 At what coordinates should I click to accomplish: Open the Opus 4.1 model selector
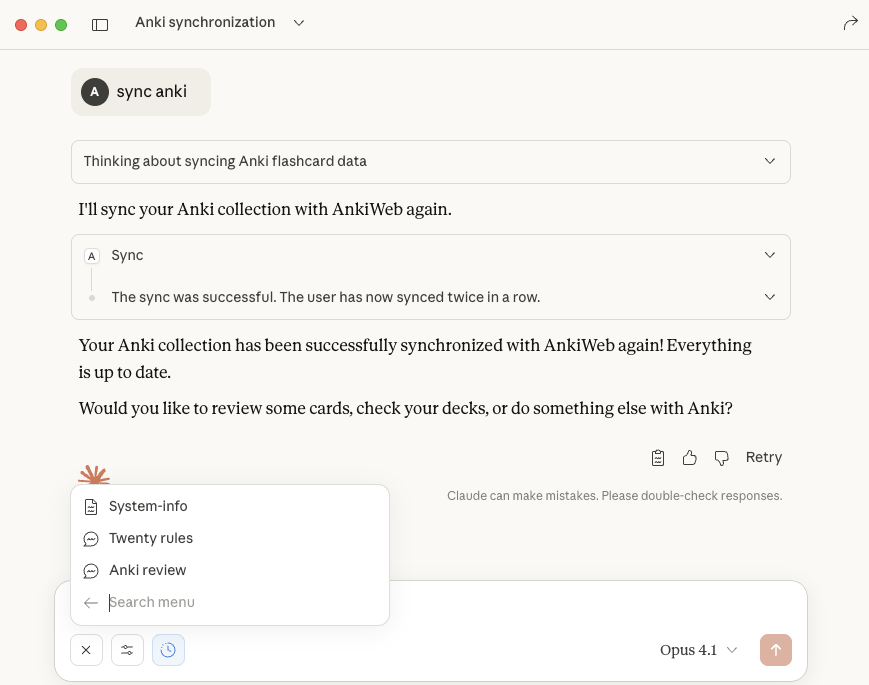point(698,650)
